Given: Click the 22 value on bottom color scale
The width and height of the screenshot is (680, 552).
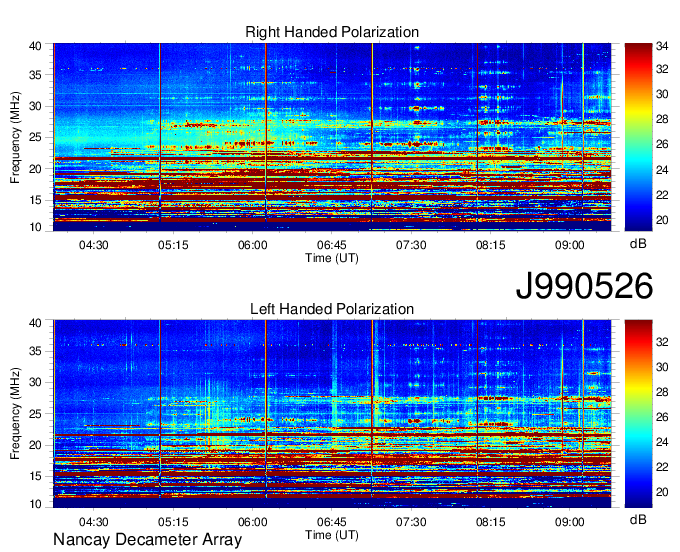Looking at the screenshot, I should [x=662, y=467].
